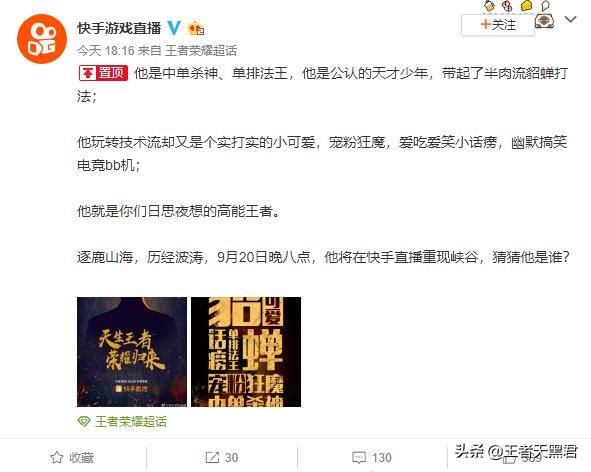Click the 今天 18:16 post timestamp
This screenshot has width=591, height=472.
point(106,51)
